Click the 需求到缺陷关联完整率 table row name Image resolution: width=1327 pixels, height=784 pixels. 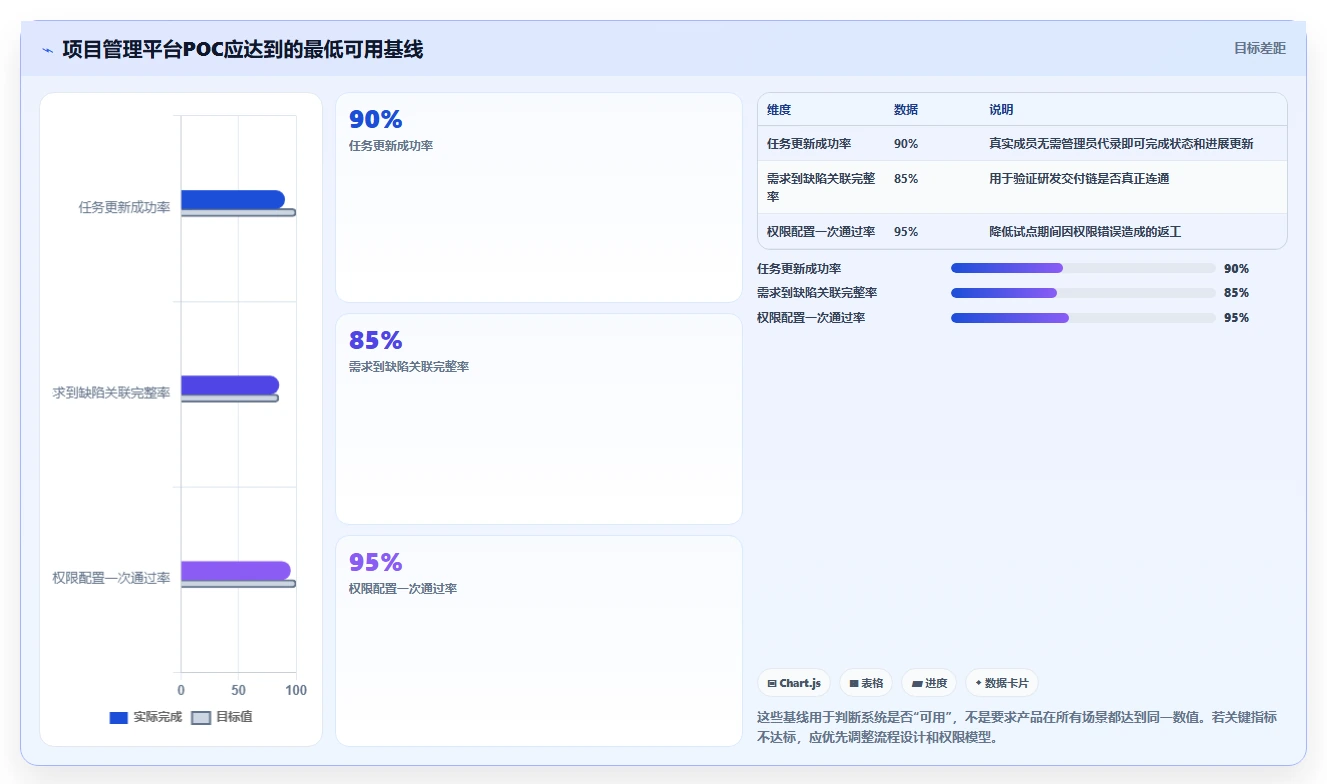821,187
